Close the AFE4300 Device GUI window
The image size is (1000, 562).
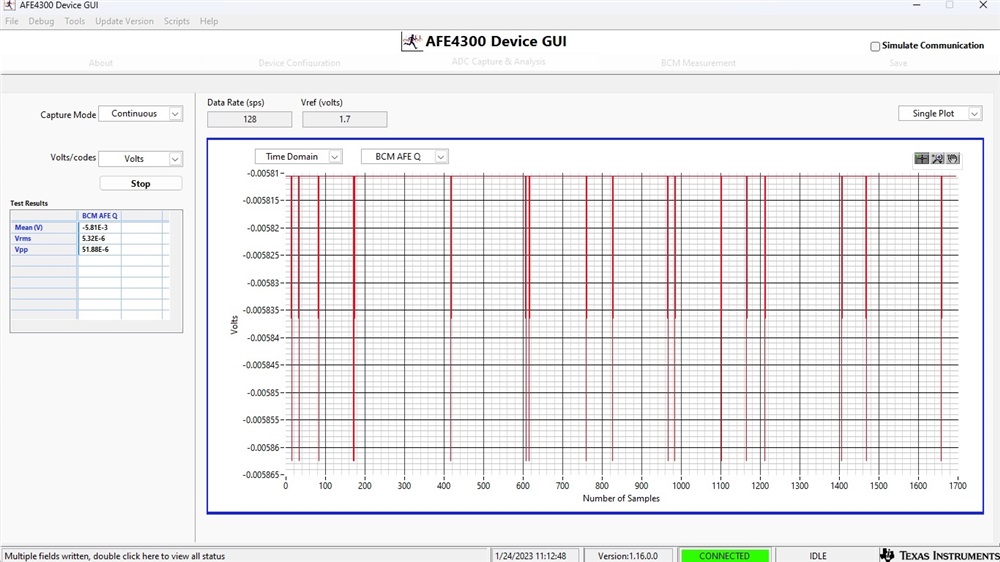click(983, 5)
